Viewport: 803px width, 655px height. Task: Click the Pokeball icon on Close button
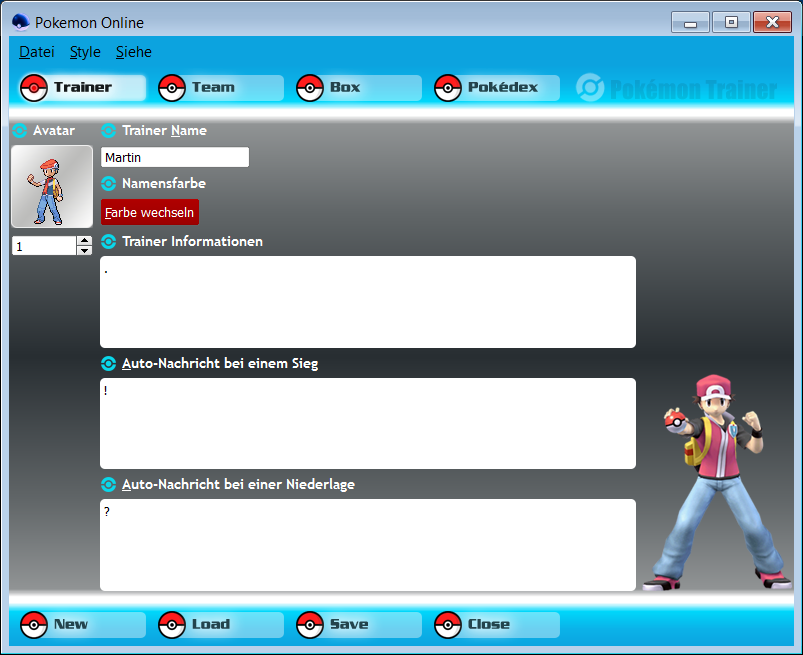coord(448,625)
